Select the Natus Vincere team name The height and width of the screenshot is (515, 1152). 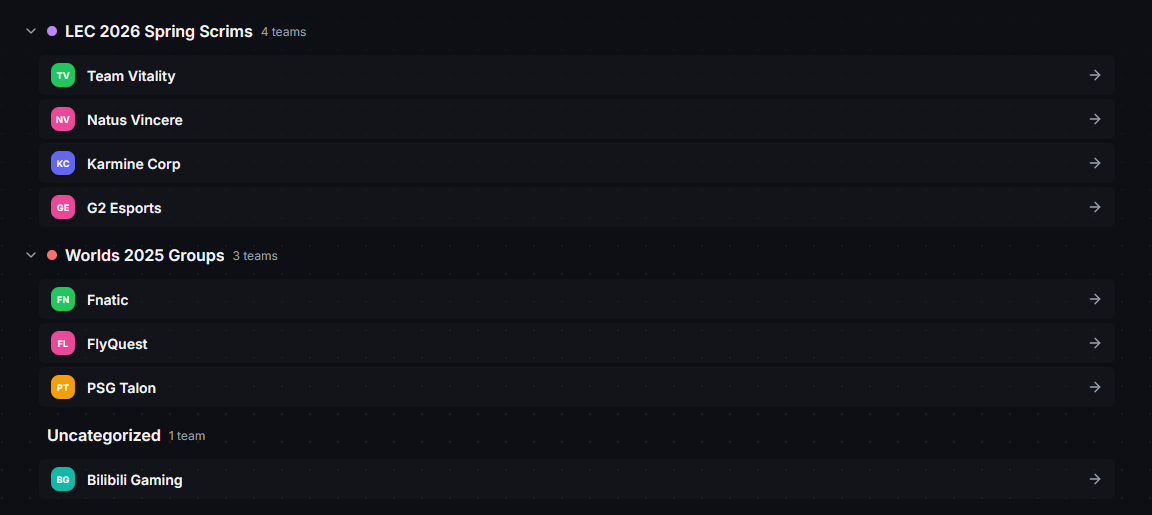click(x=134, y=120)
